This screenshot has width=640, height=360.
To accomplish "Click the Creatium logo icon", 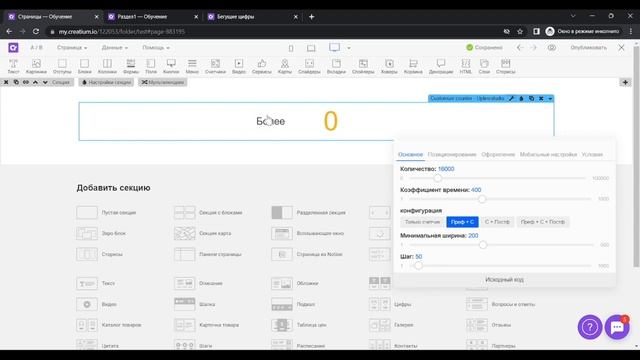I will 13,47.
